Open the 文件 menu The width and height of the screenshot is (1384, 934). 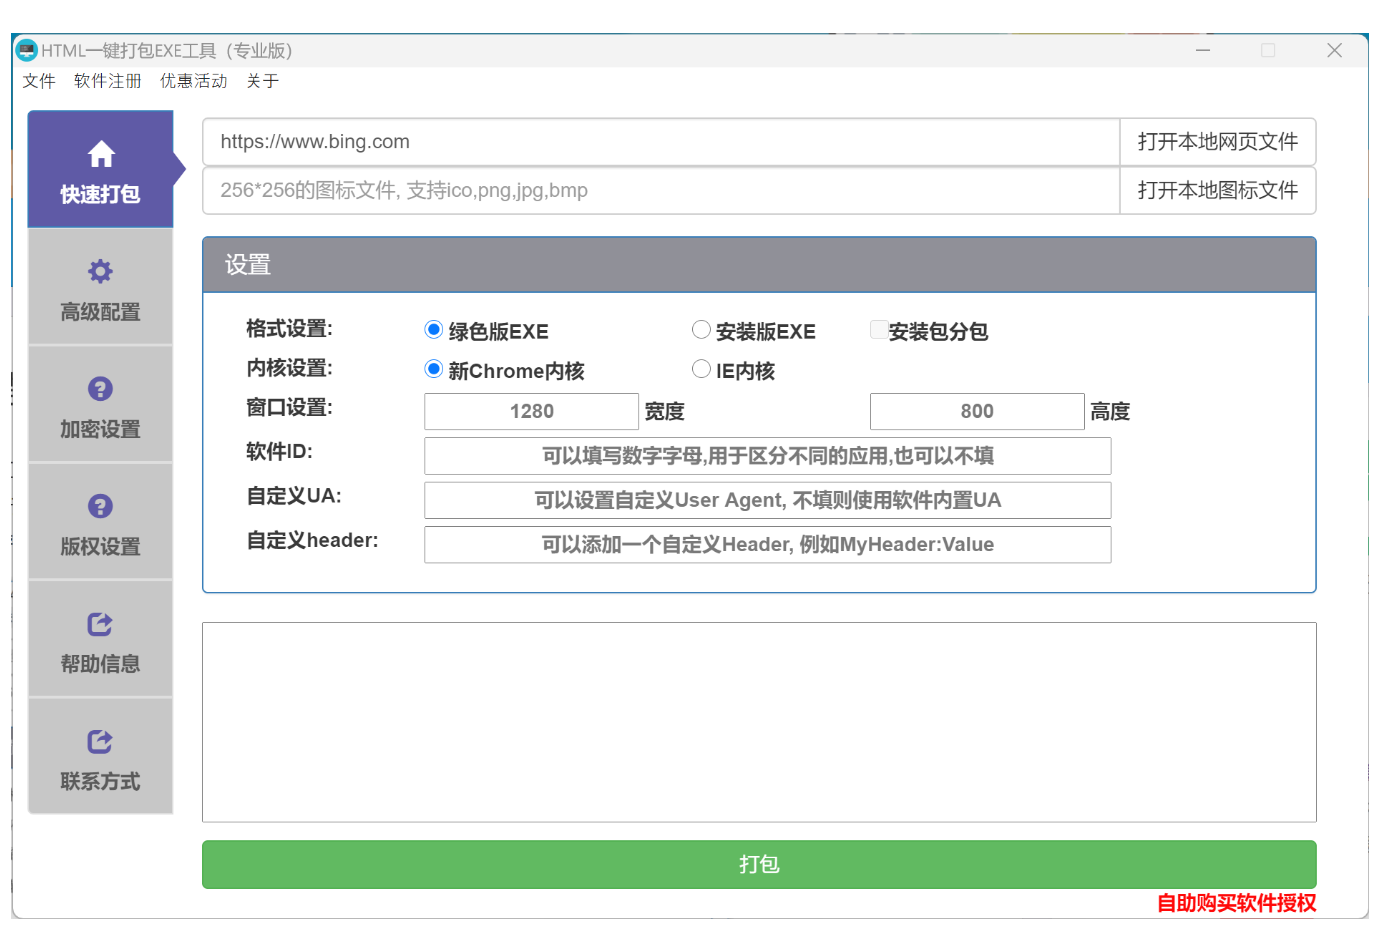pyautogui.click(x=38, y=81)
